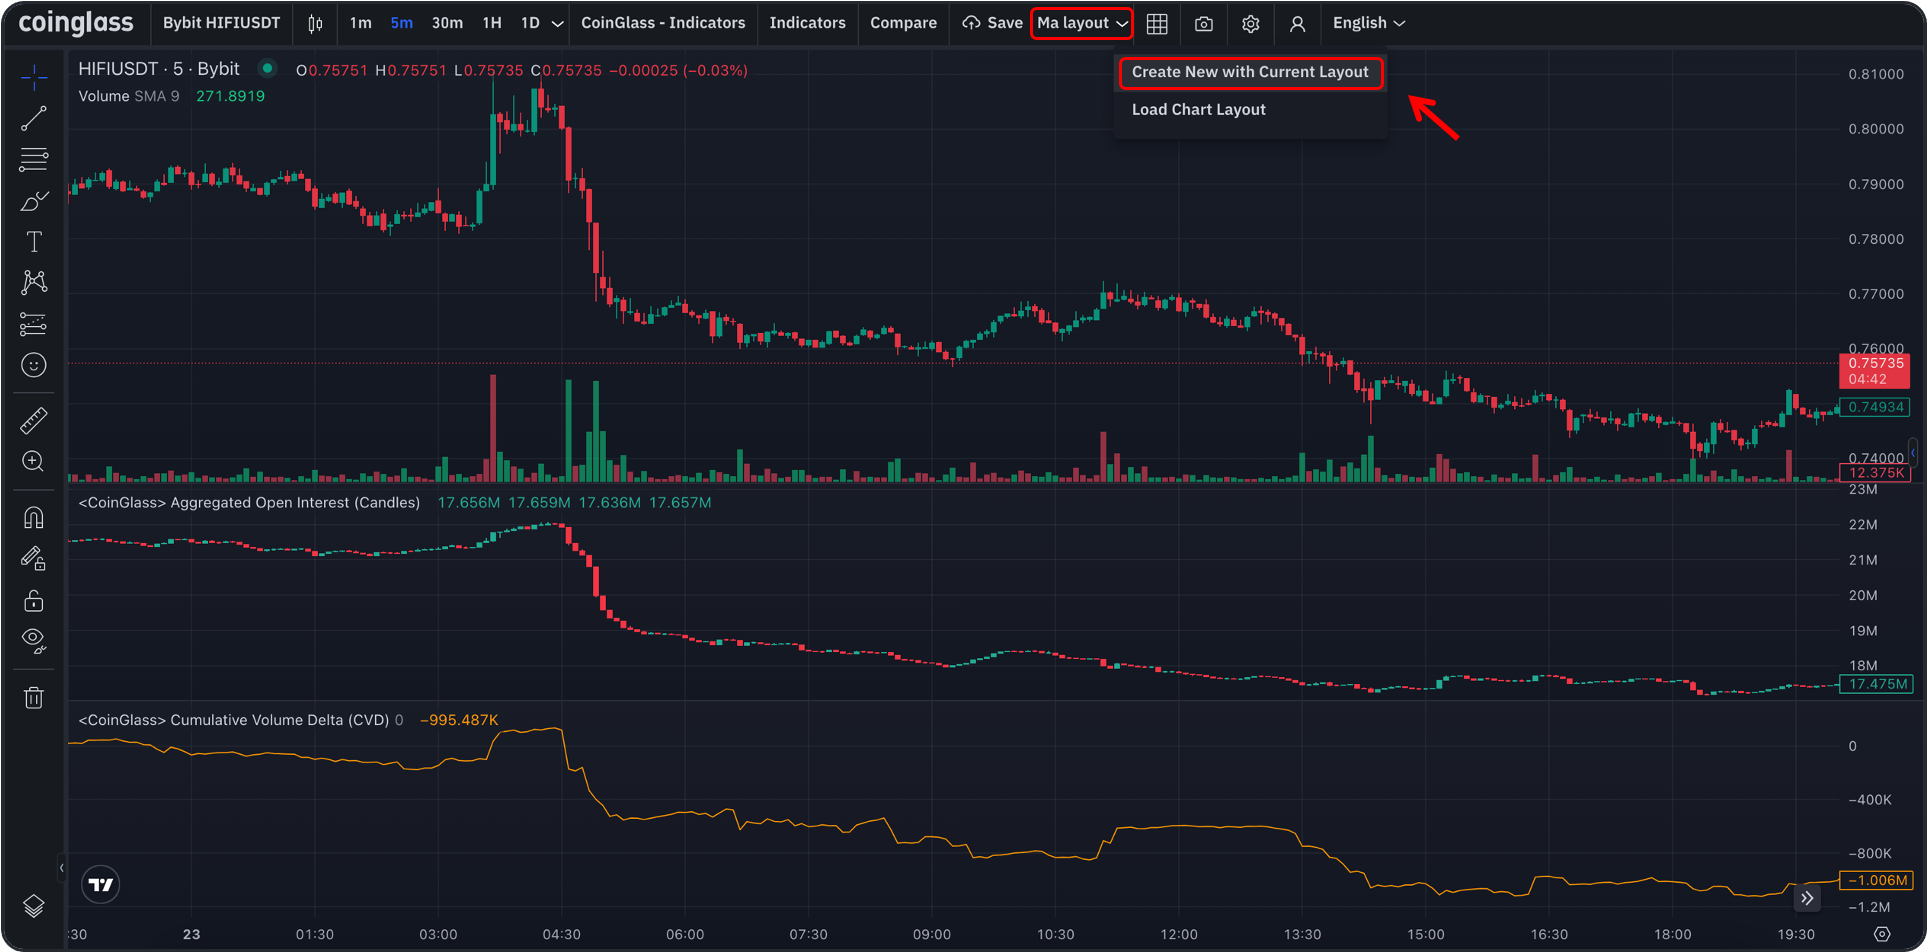Collapse the left drawing toolbar
Viewport: 1928px width, 952px height.
62,868
